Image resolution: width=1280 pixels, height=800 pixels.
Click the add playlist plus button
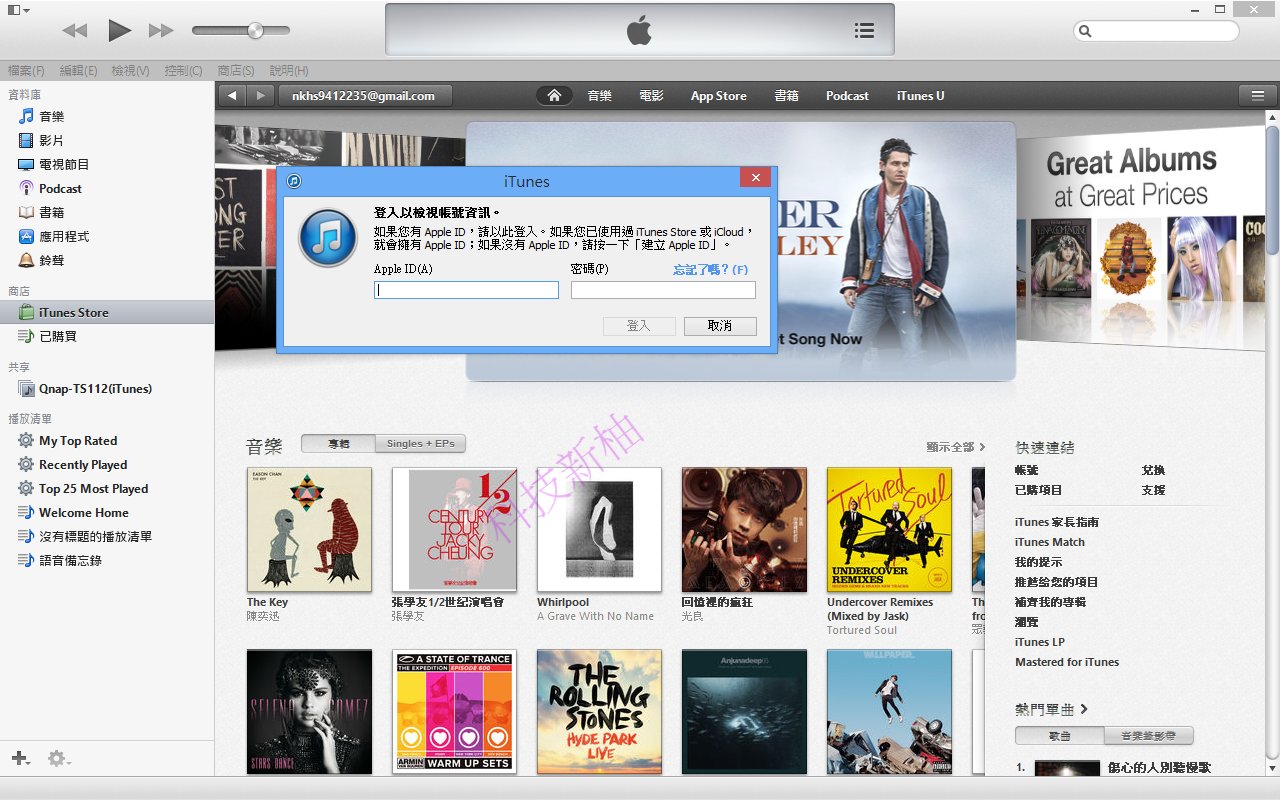coord(20,759)
